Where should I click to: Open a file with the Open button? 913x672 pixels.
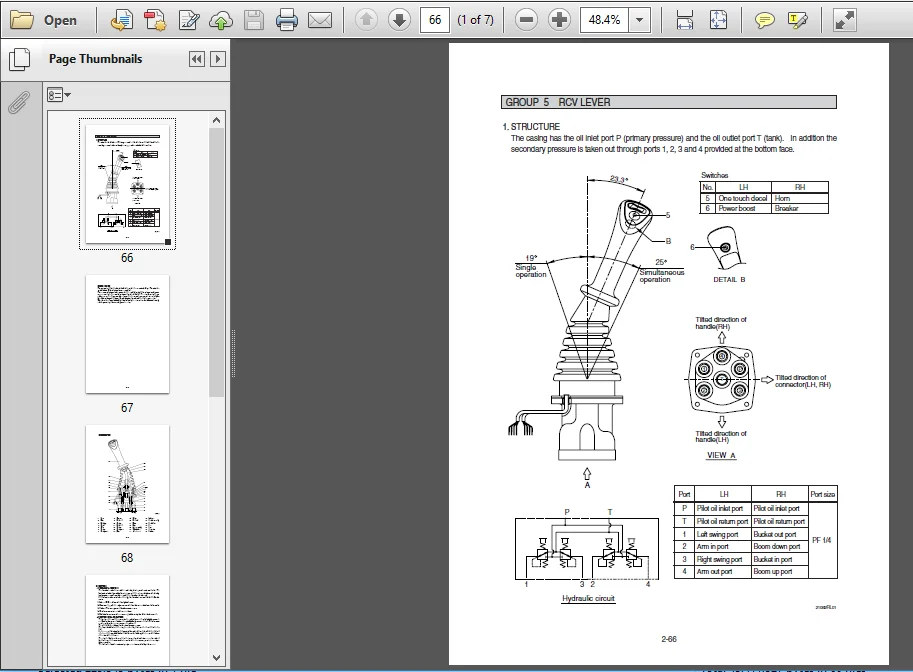click(44, 20)
